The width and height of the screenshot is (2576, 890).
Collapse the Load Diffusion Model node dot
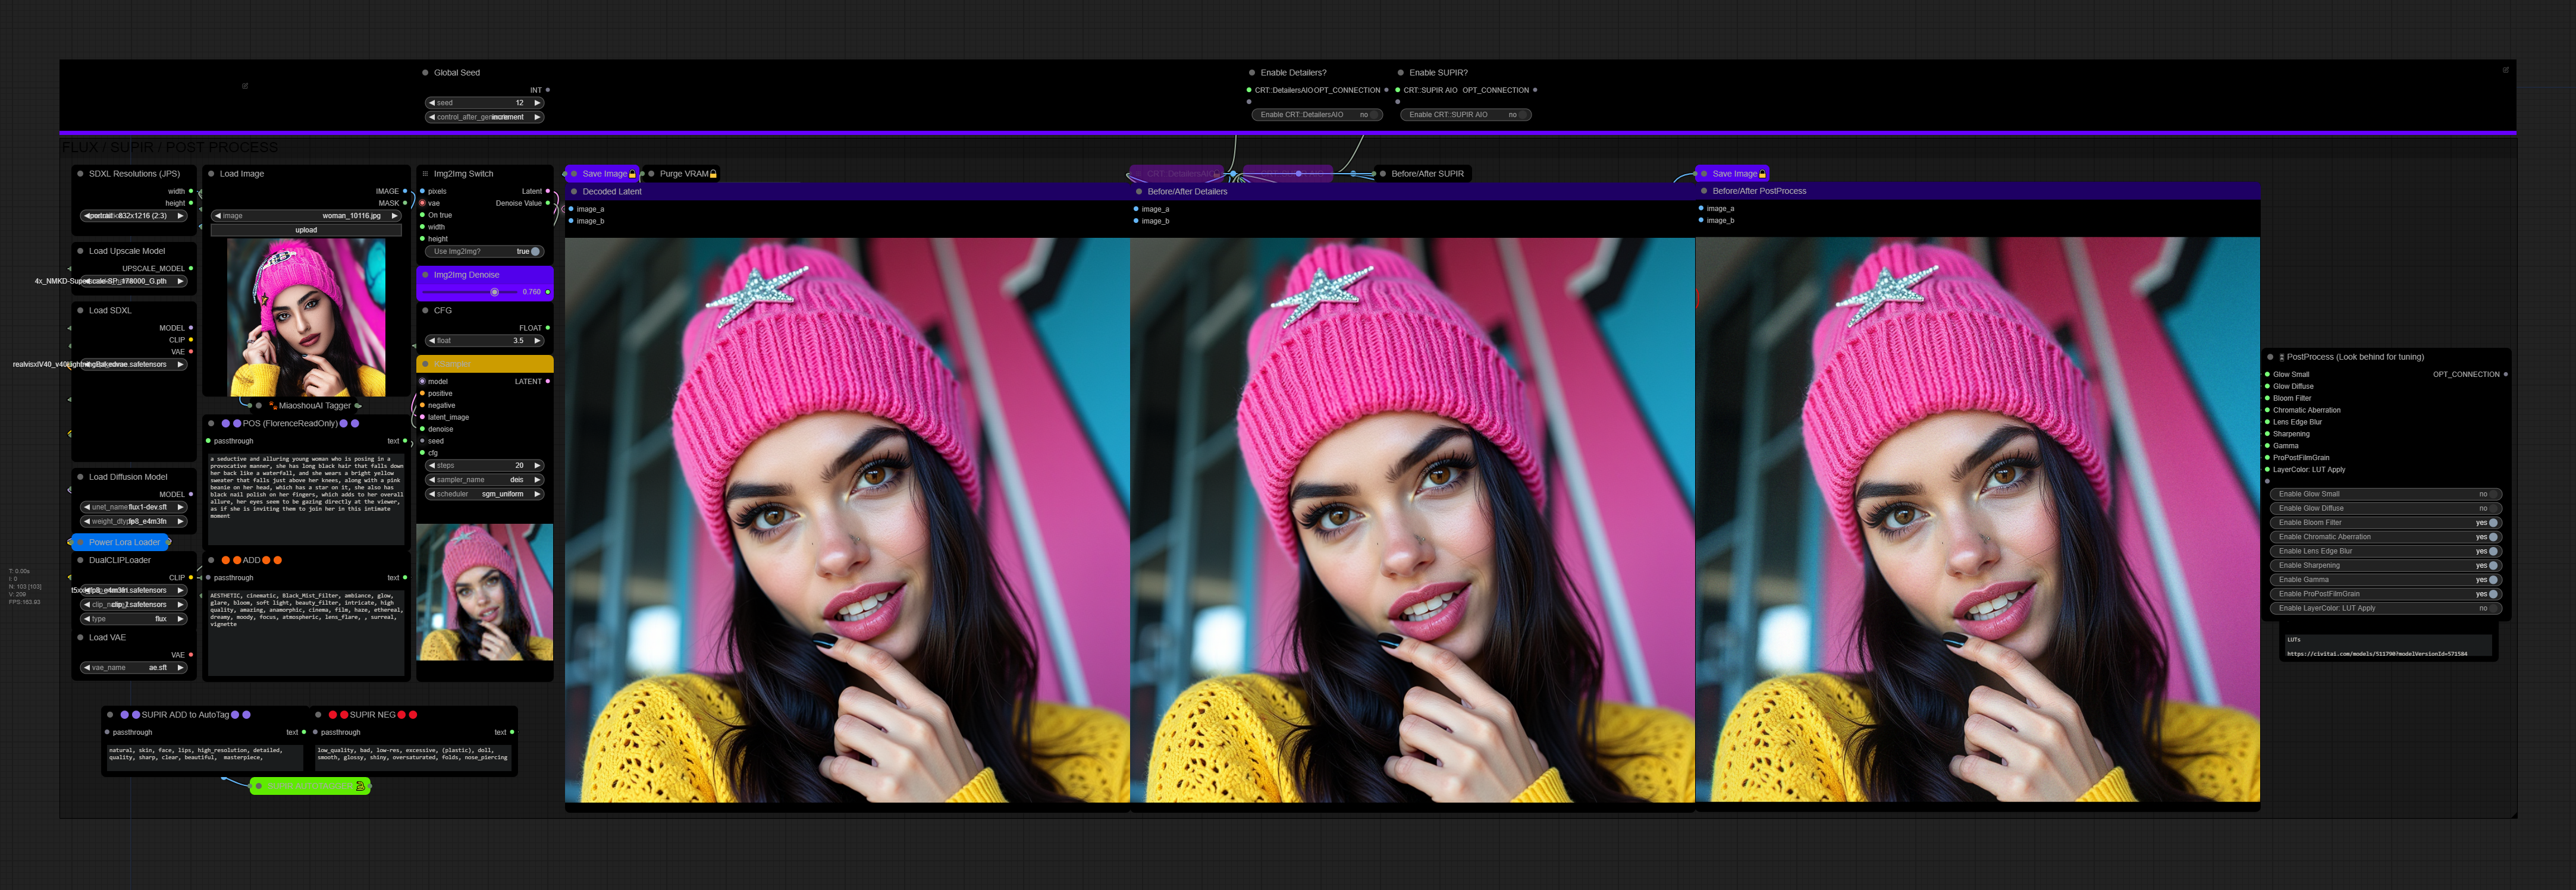80,477
